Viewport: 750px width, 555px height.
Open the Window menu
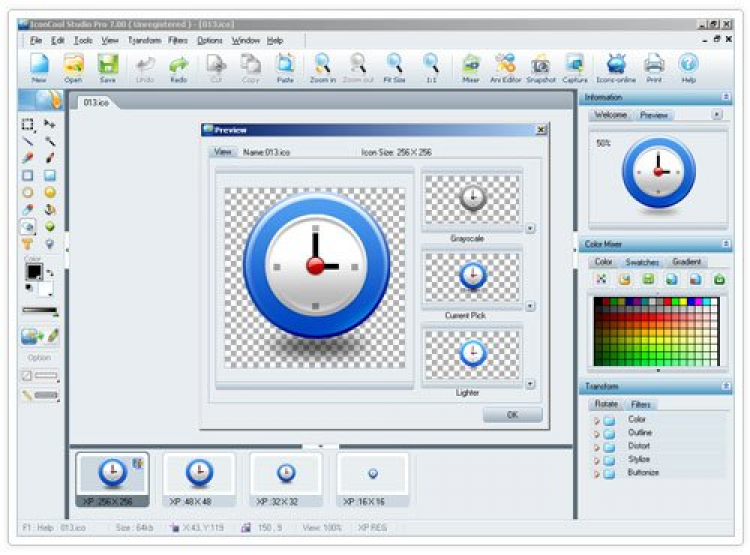pyautogui.click(x=246, y=41)
